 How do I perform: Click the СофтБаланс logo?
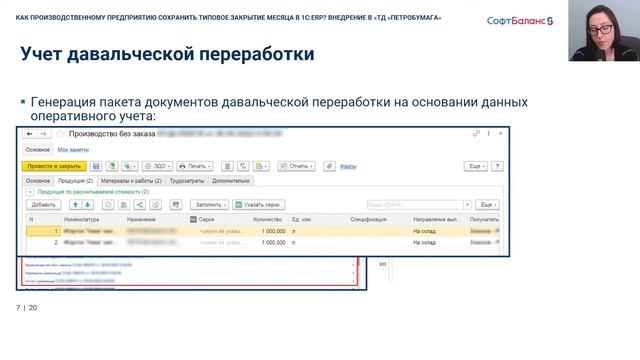pos(520,21)
